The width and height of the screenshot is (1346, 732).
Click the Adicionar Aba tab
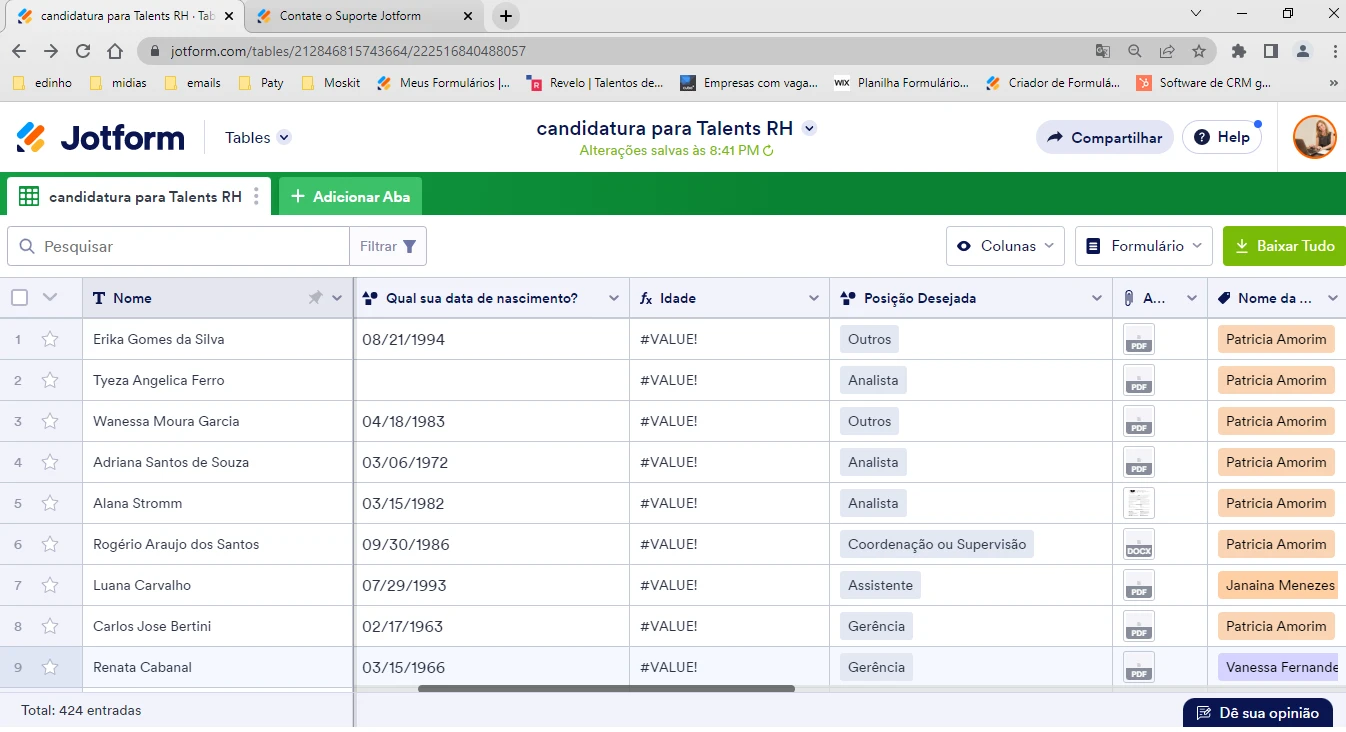[350, 196]
